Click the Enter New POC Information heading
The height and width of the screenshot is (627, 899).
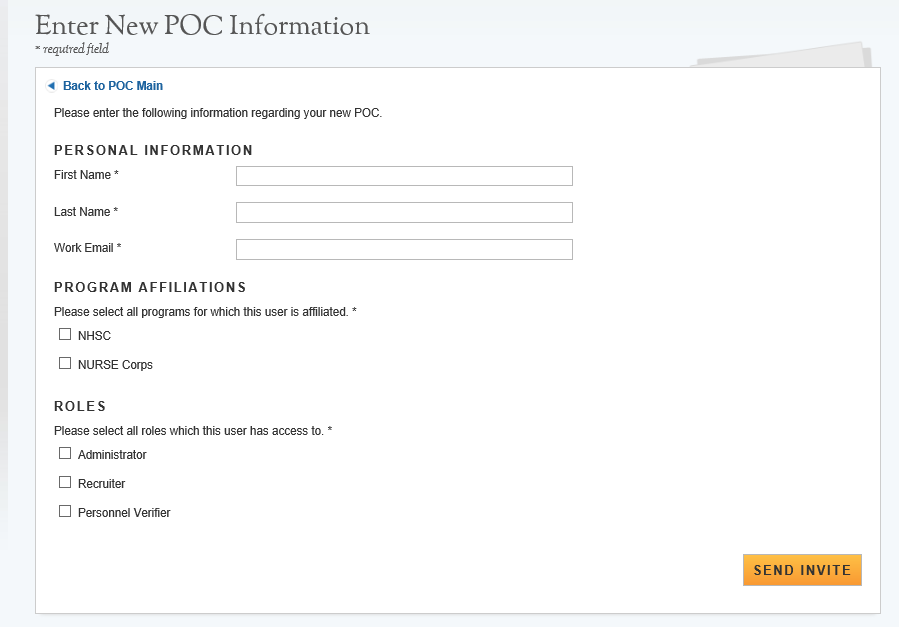coord(202,25)
